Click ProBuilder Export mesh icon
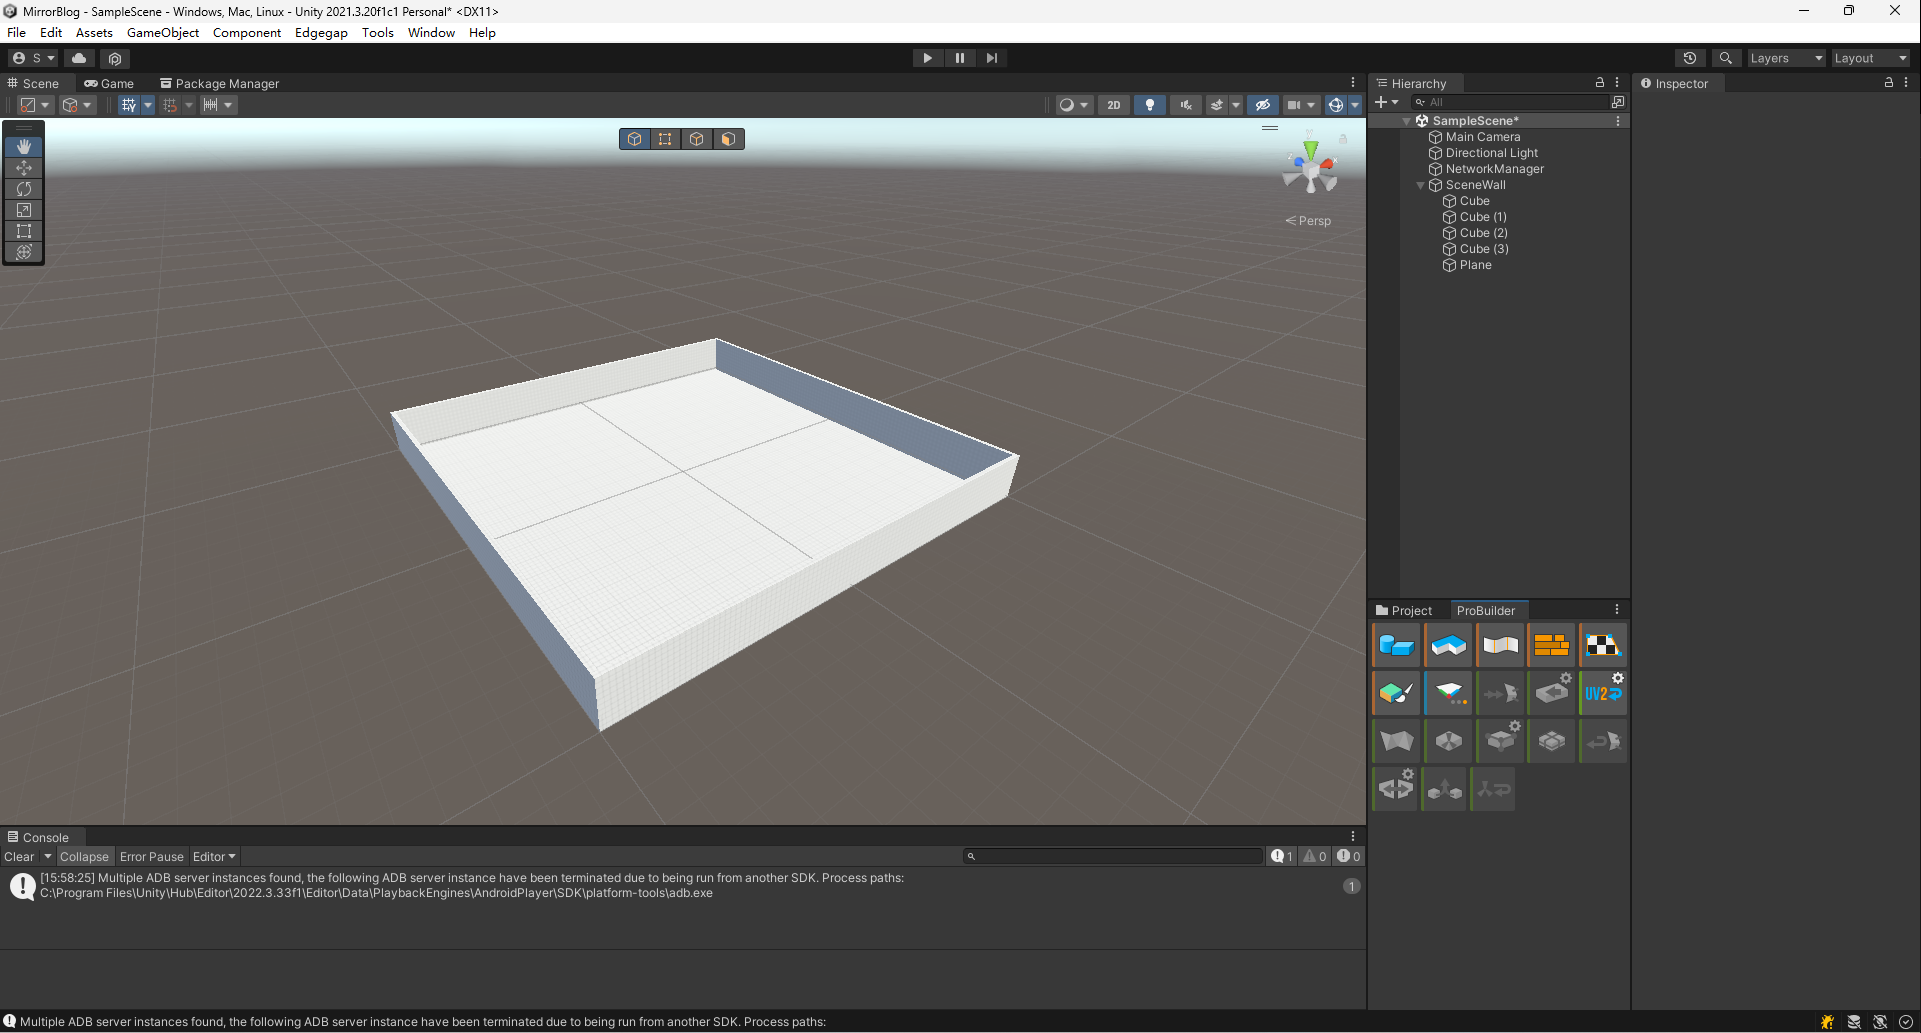 tap(1552, 693)
